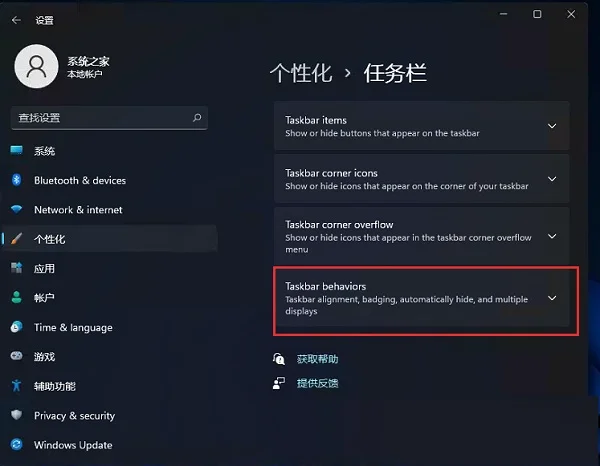This screenshot has width=600, height=466.
Task: Click the Privacy & security shield icon
Action: pos(16,415)
